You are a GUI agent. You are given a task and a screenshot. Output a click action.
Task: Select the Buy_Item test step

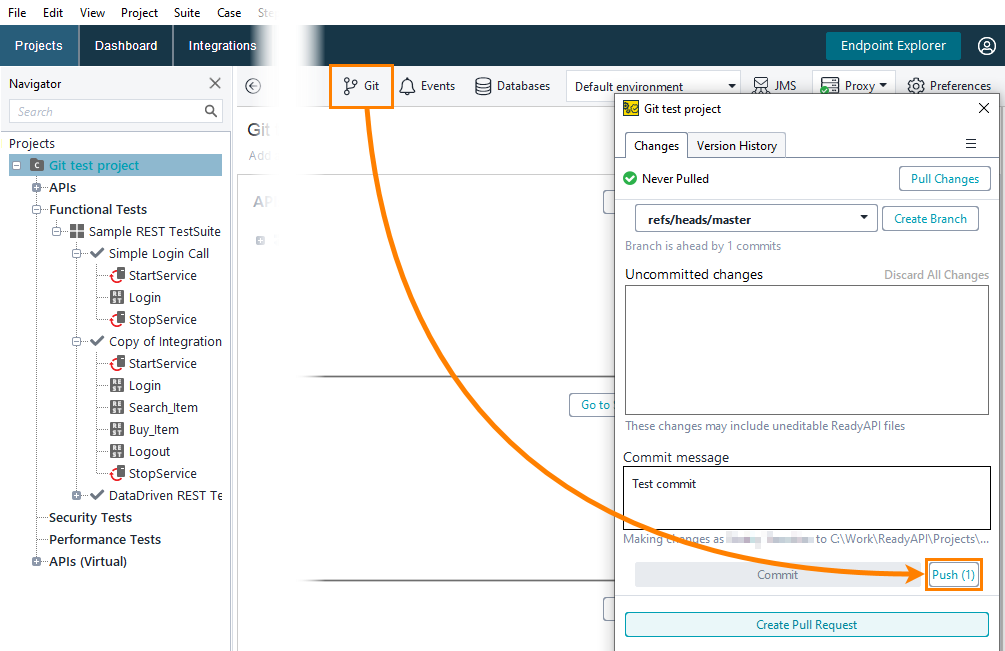(x=155, y=429)
